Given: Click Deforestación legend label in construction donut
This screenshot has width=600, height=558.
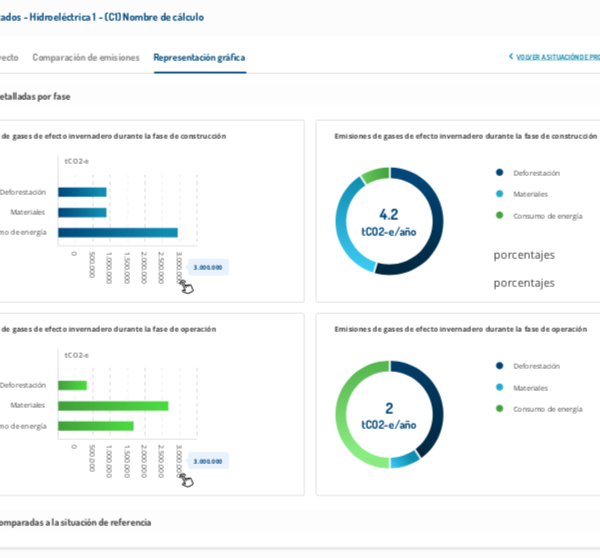Looking at the screenshot, I should tap(536, 173).
